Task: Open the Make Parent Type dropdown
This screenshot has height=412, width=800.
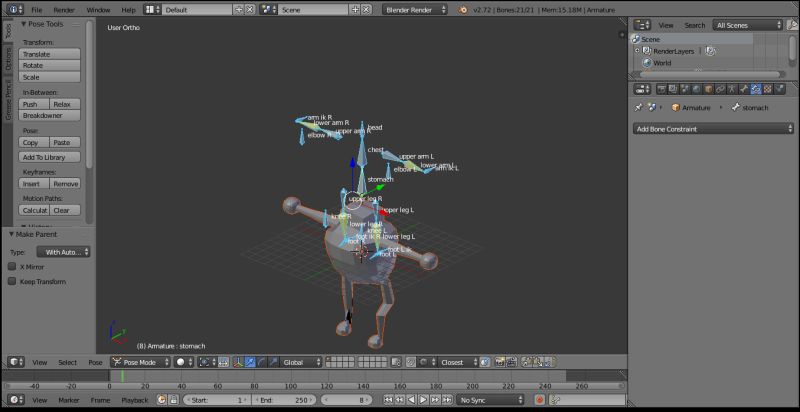Action: click(63, 252)
